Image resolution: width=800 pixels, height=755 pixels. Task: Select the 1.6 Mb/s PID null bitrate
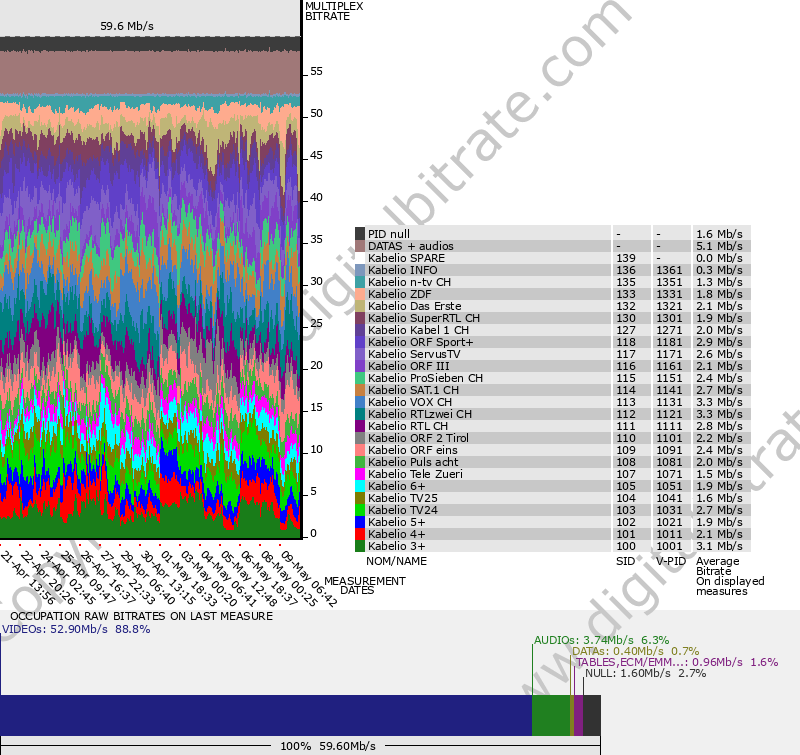(x=719, y=234)
